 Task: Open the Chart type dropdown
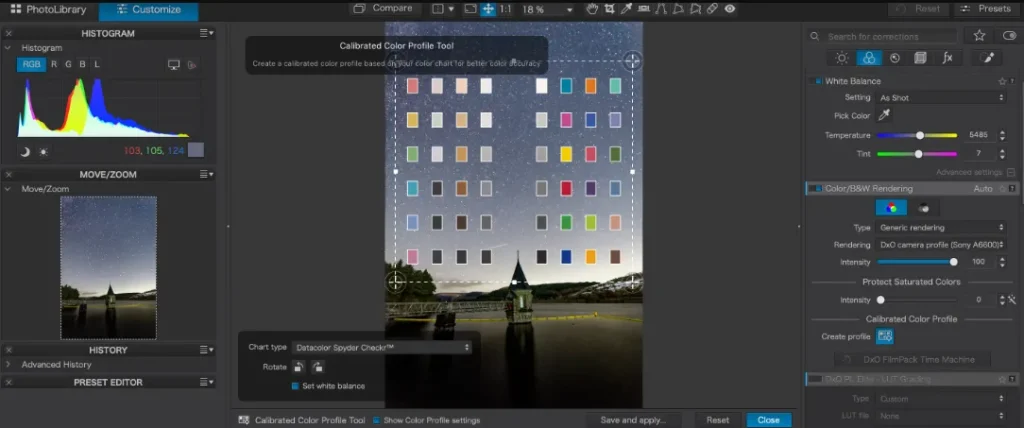click(381, 348)
